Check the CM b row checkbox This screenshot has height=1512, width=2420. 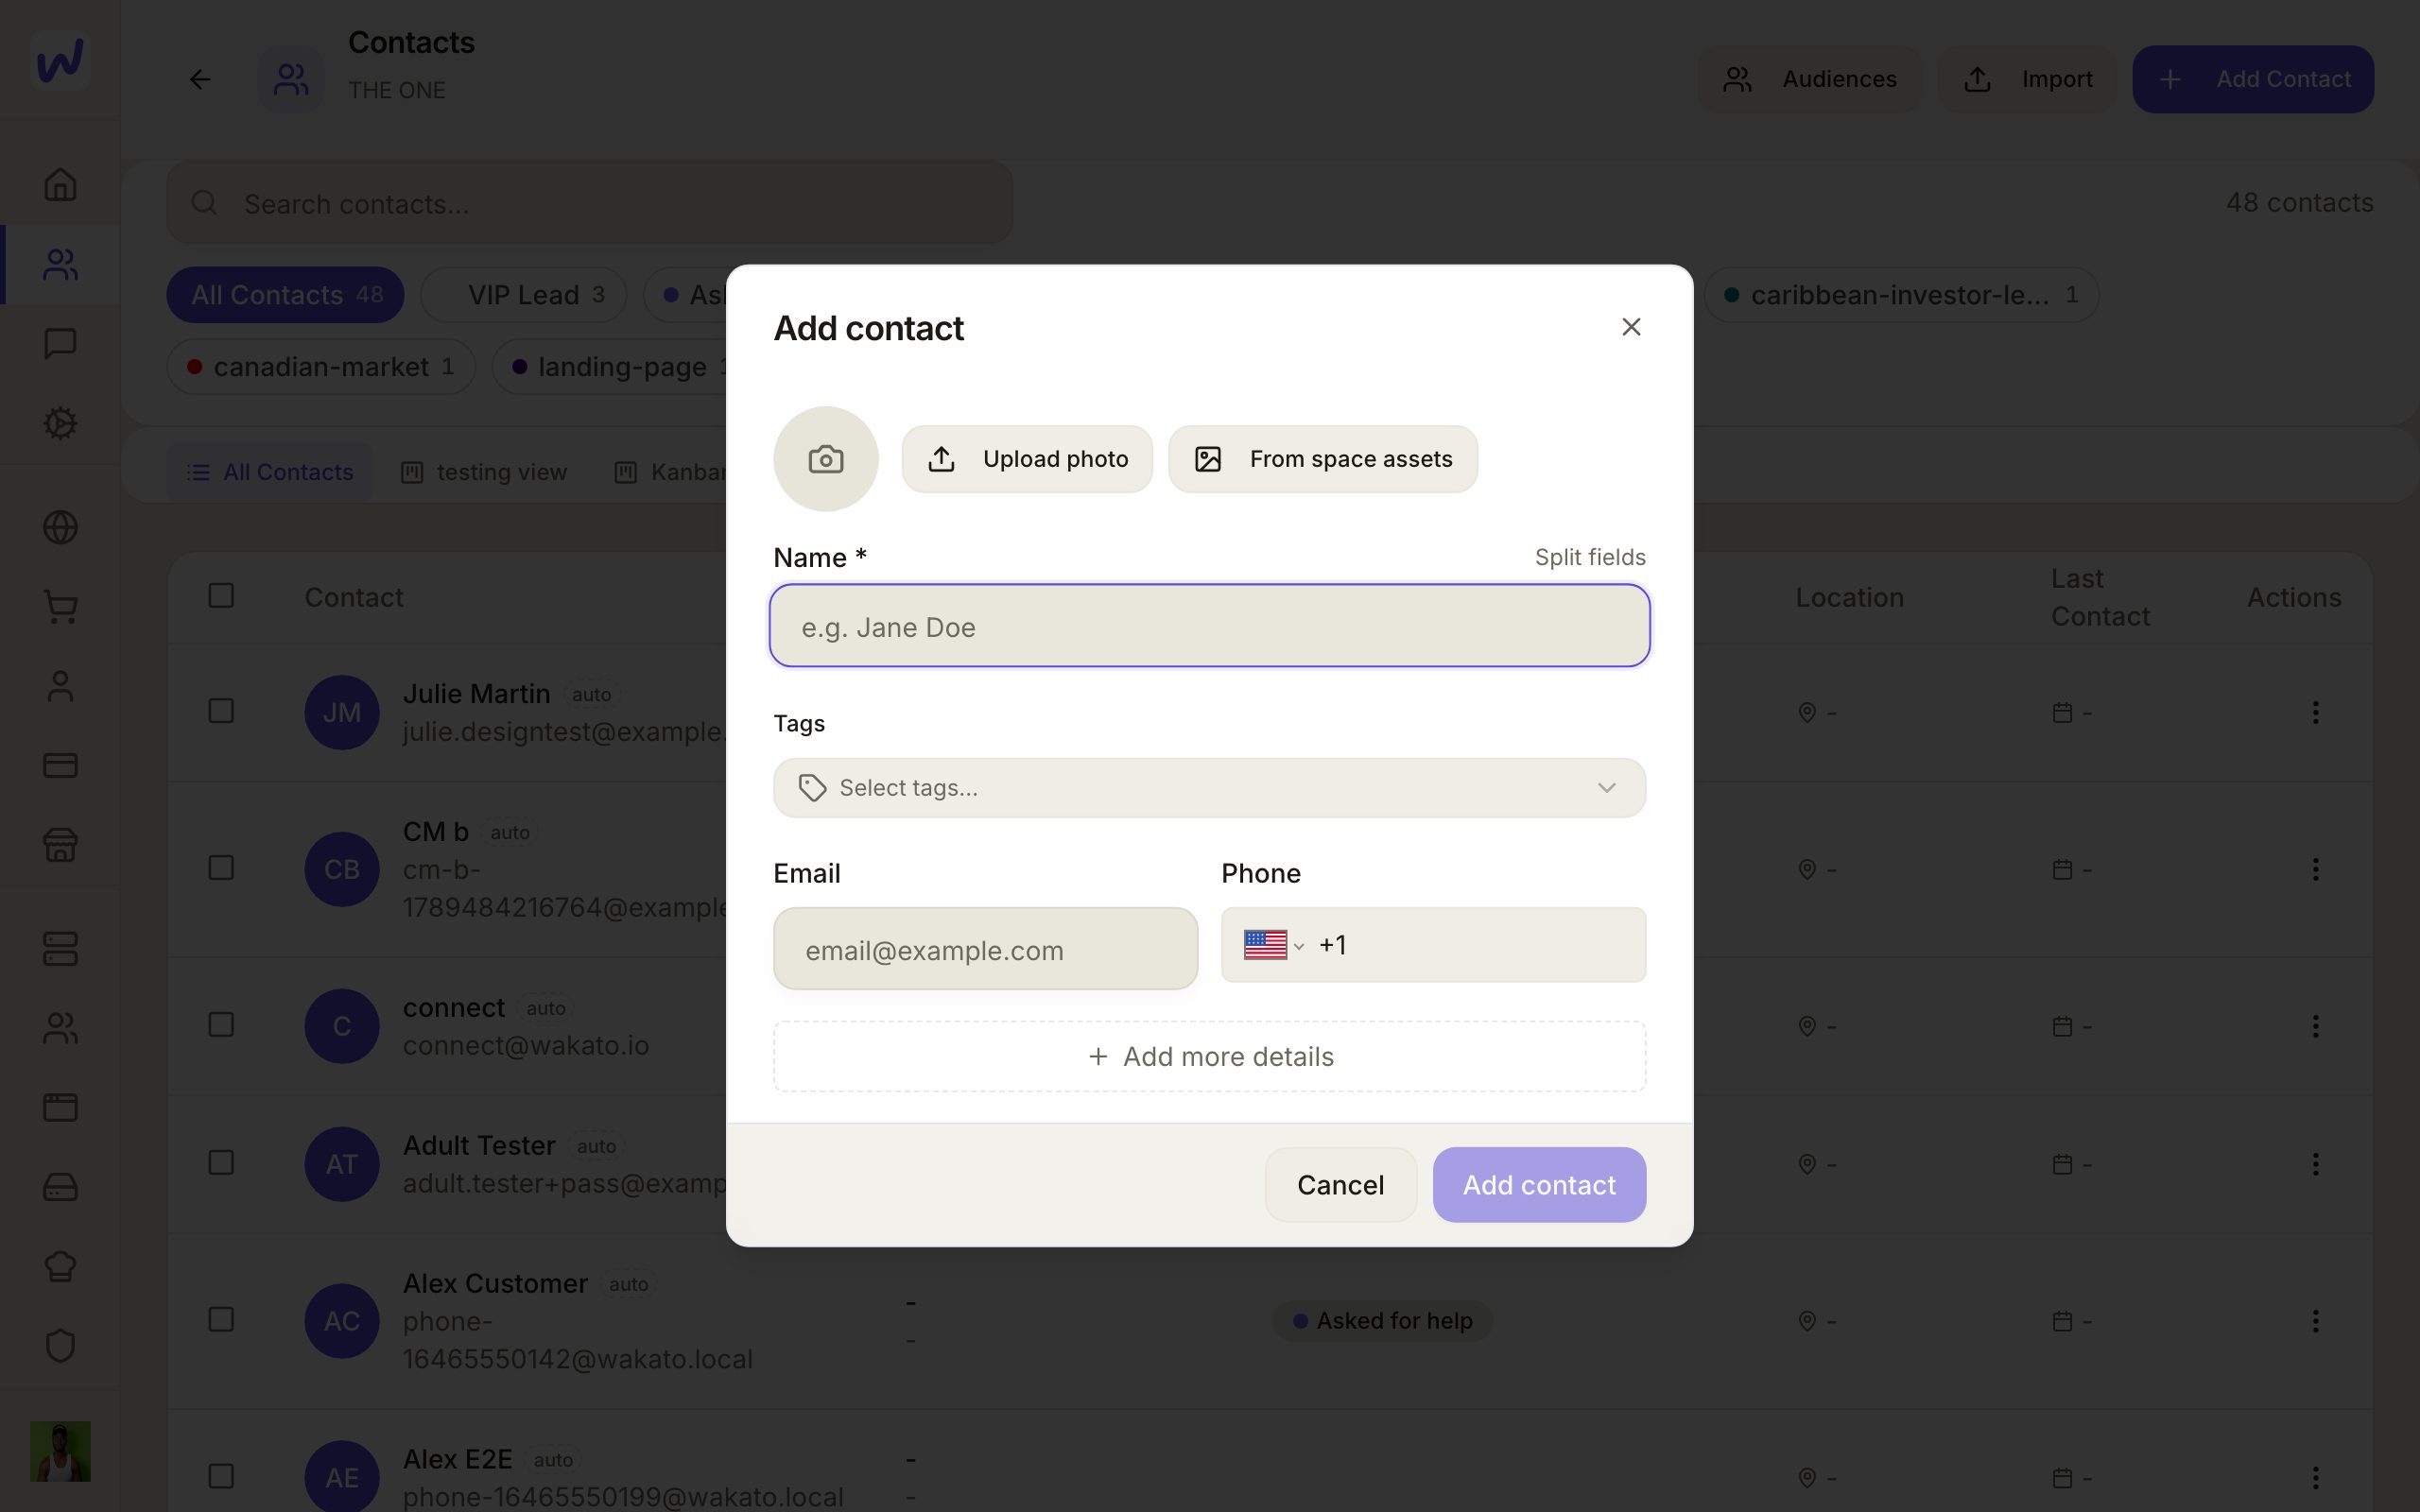pyautogui.click(x=221, y=868)
